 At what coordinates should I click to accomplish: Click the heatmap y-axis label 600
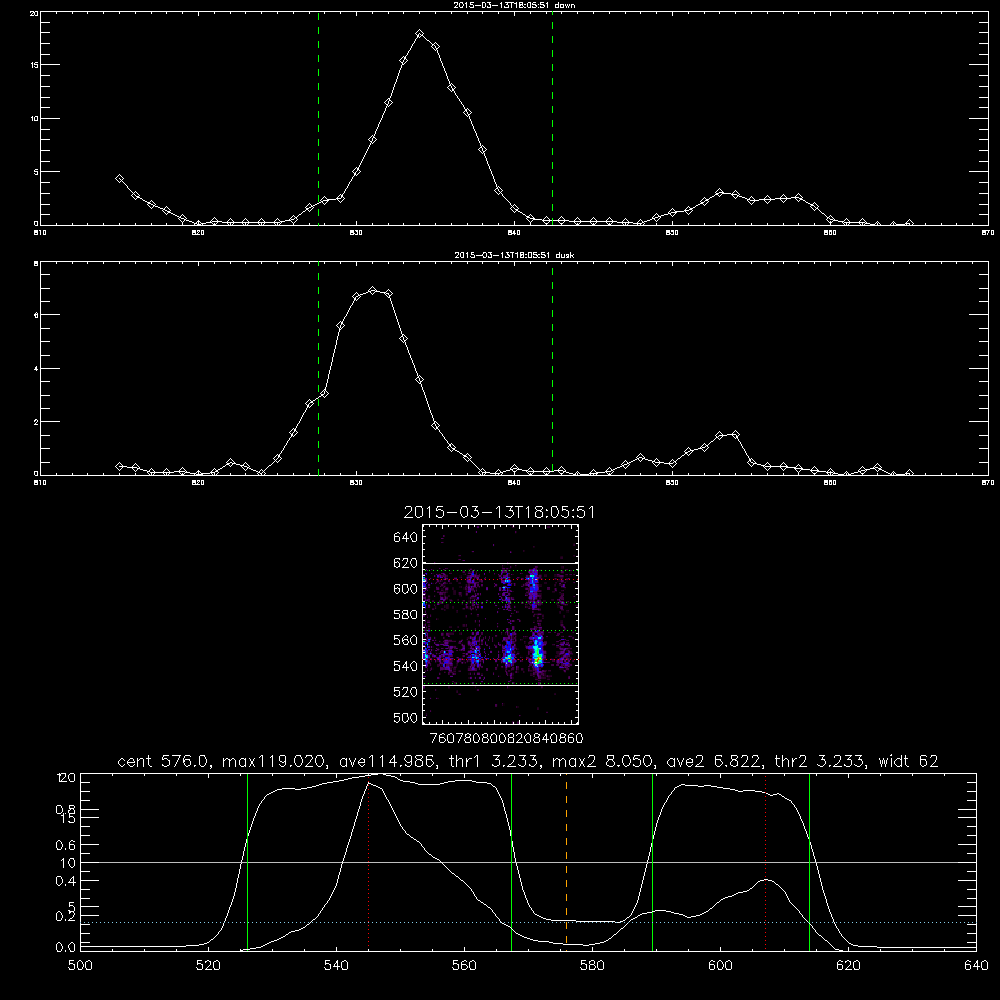(406, 589)
